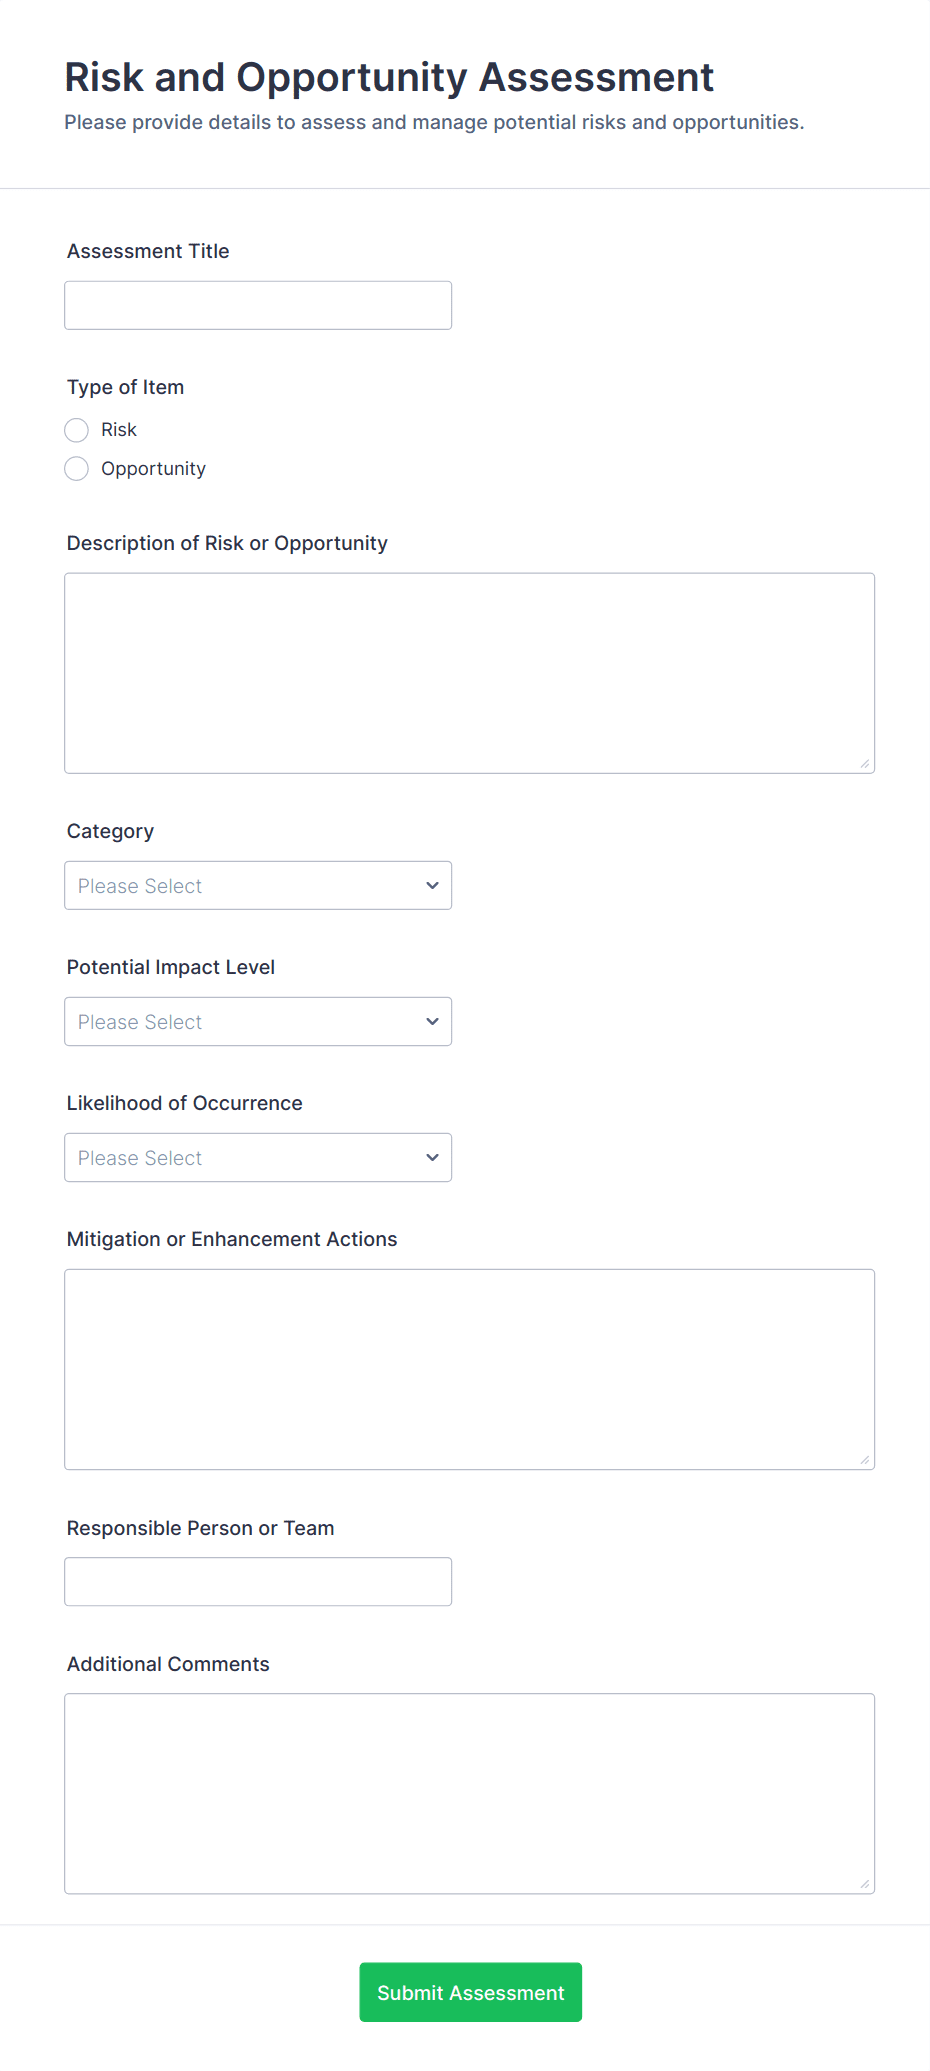The height and width of the screenshot is (2071, 930).
Task: Click the Assessment Title label
Action: tap(148, 252)
